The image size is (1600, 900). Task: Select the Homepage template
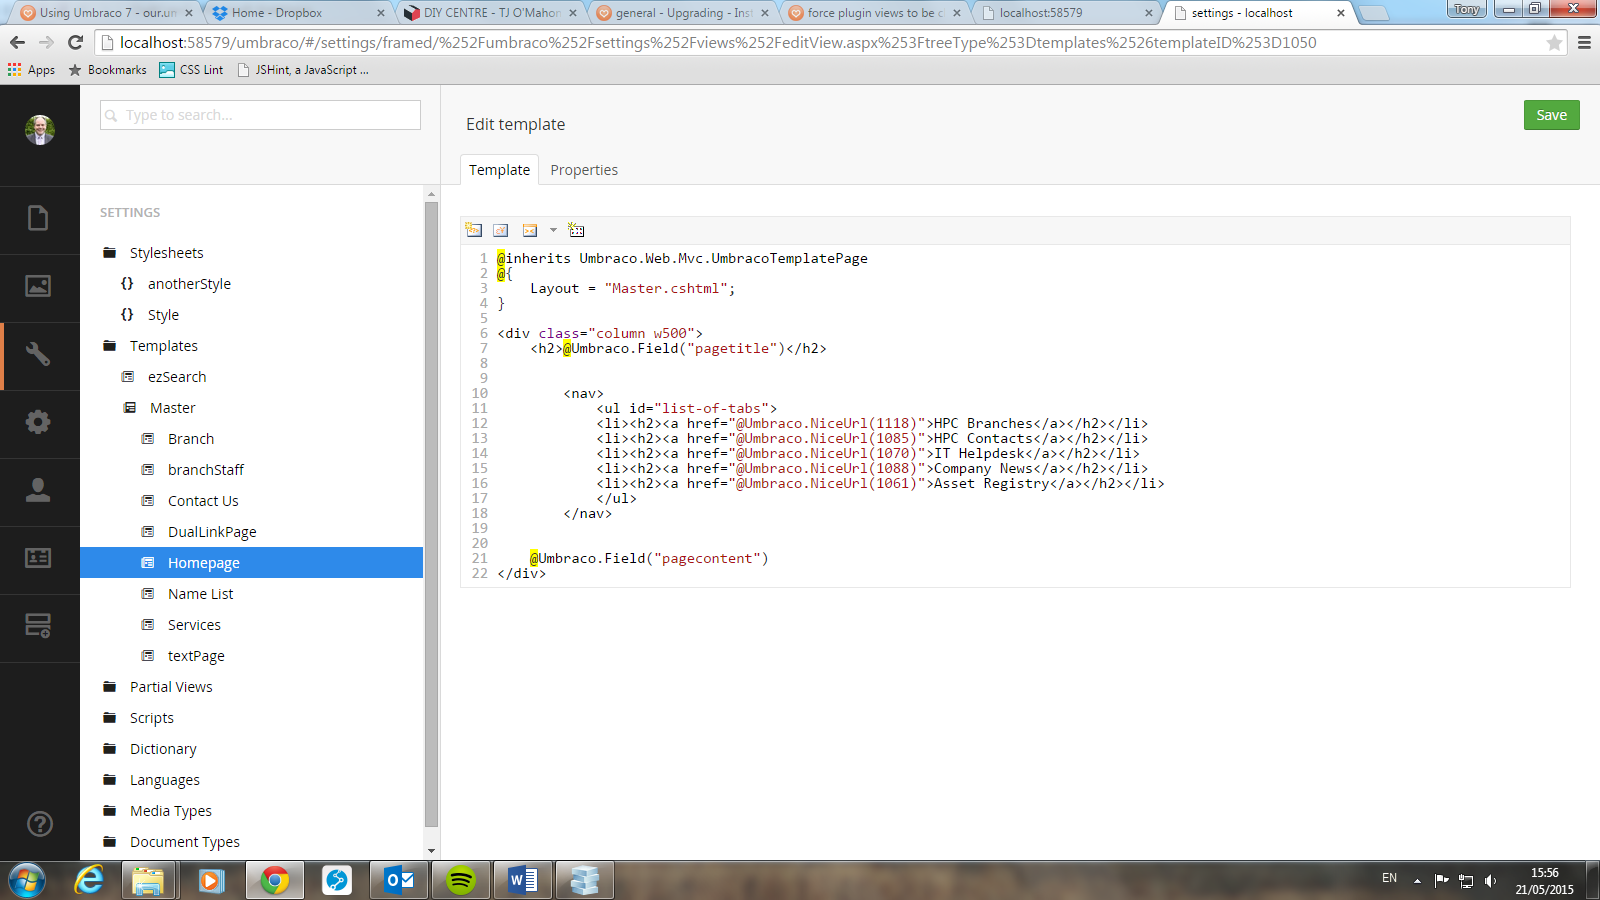tap(204, 563)
